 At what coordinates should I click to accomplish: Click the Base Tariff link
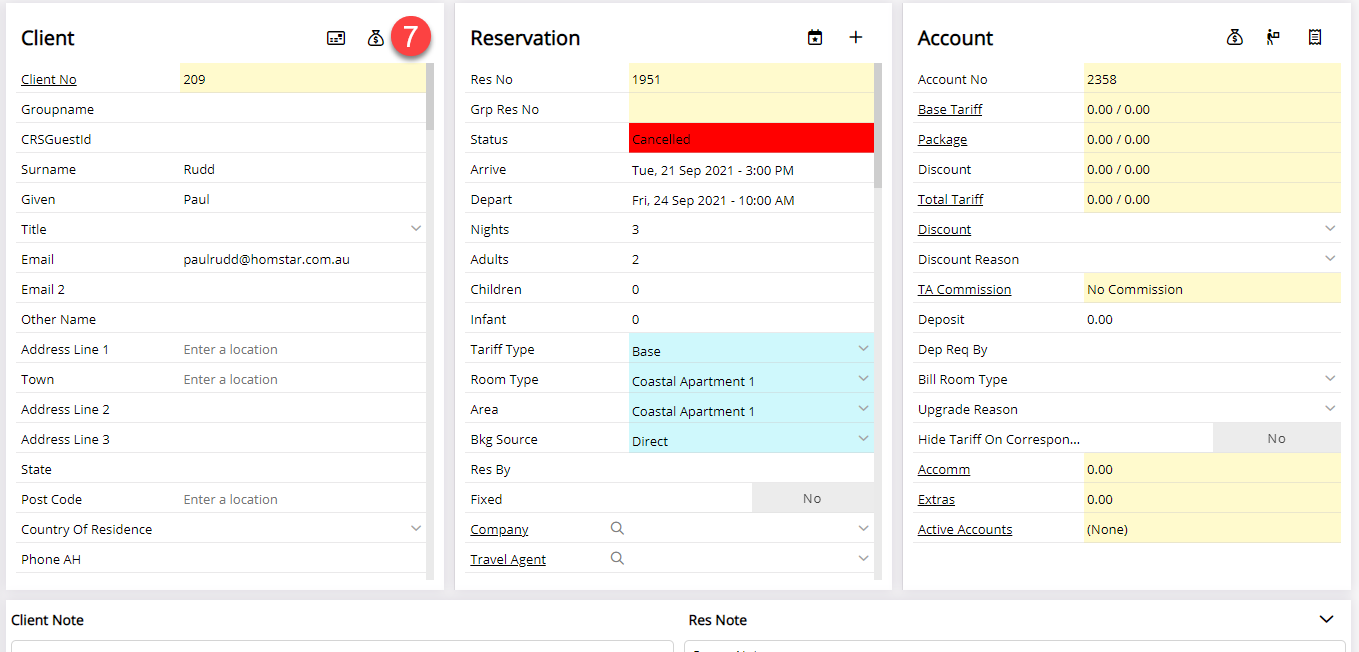950,110
